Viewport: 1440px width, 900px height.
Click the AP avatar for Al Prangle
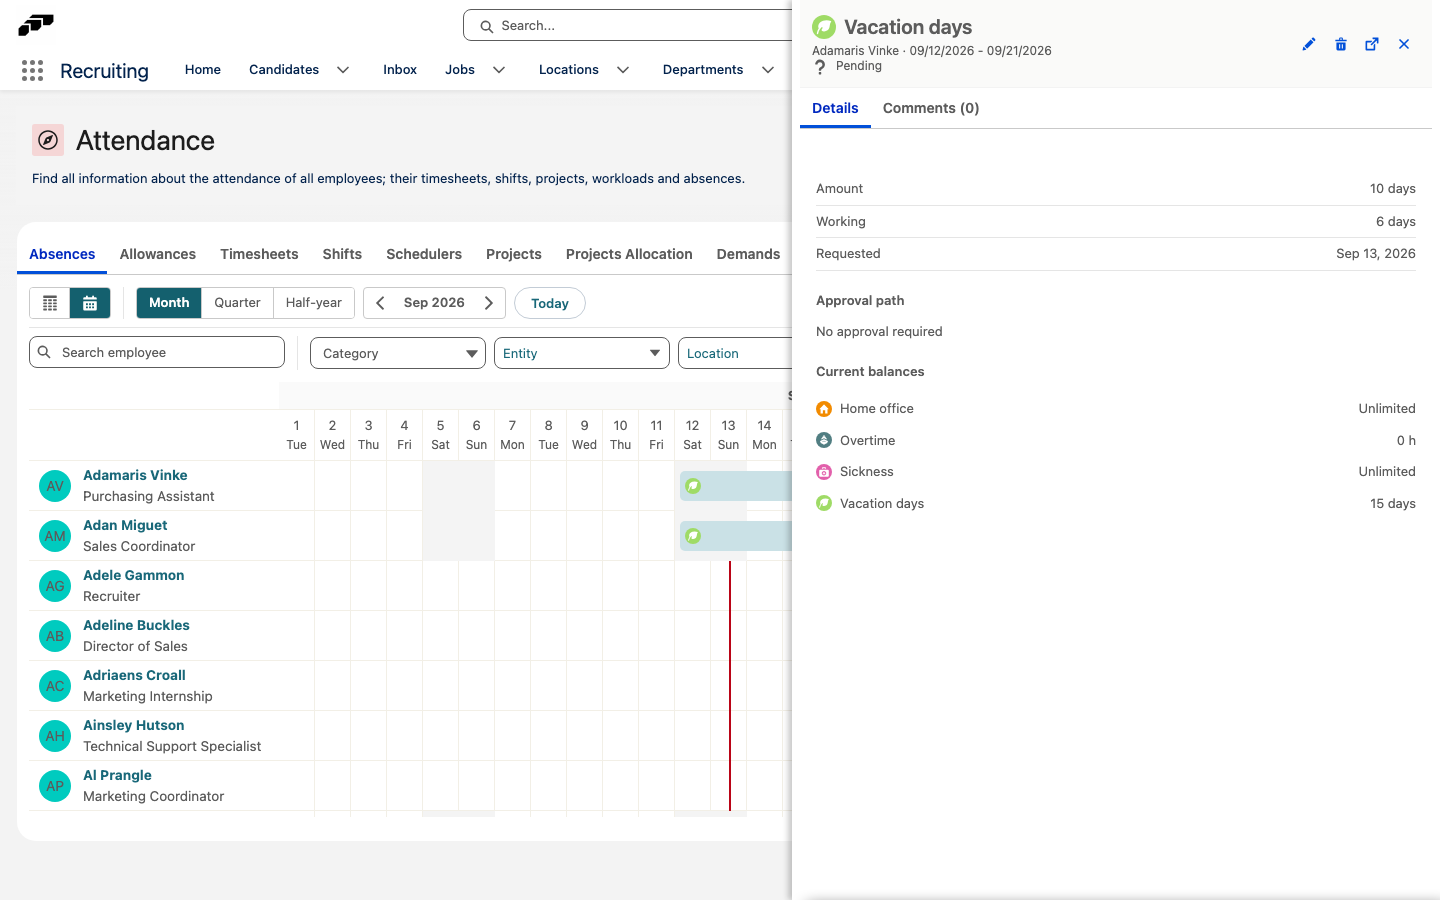(x=55, y=786)
